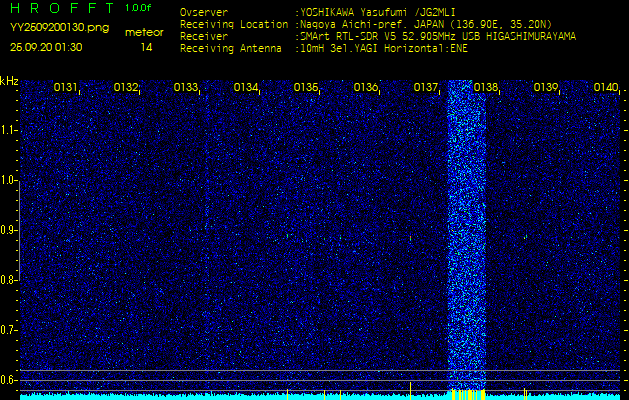Click the gray vertical range bar left of axis
Viewport: 629px width, 400px height.
tap(19, 230)
